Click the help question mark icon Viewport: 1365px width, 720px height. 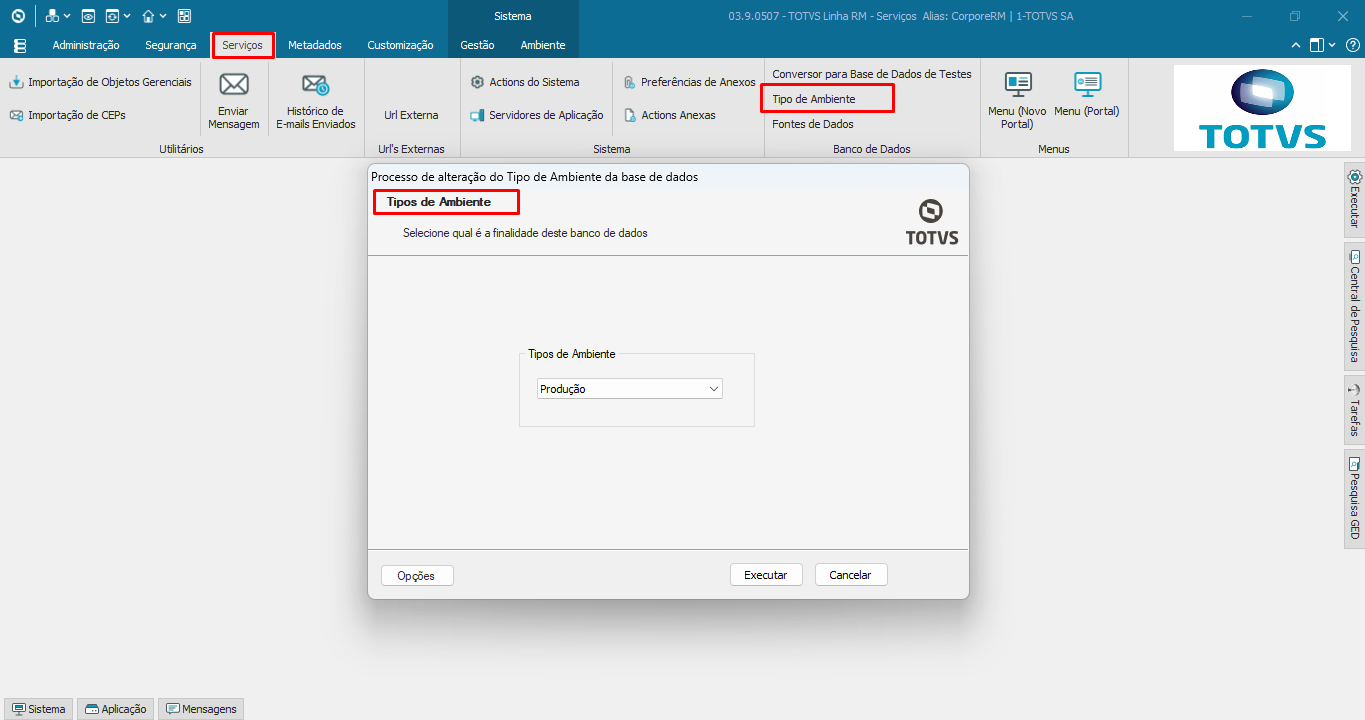(1351, 45)
